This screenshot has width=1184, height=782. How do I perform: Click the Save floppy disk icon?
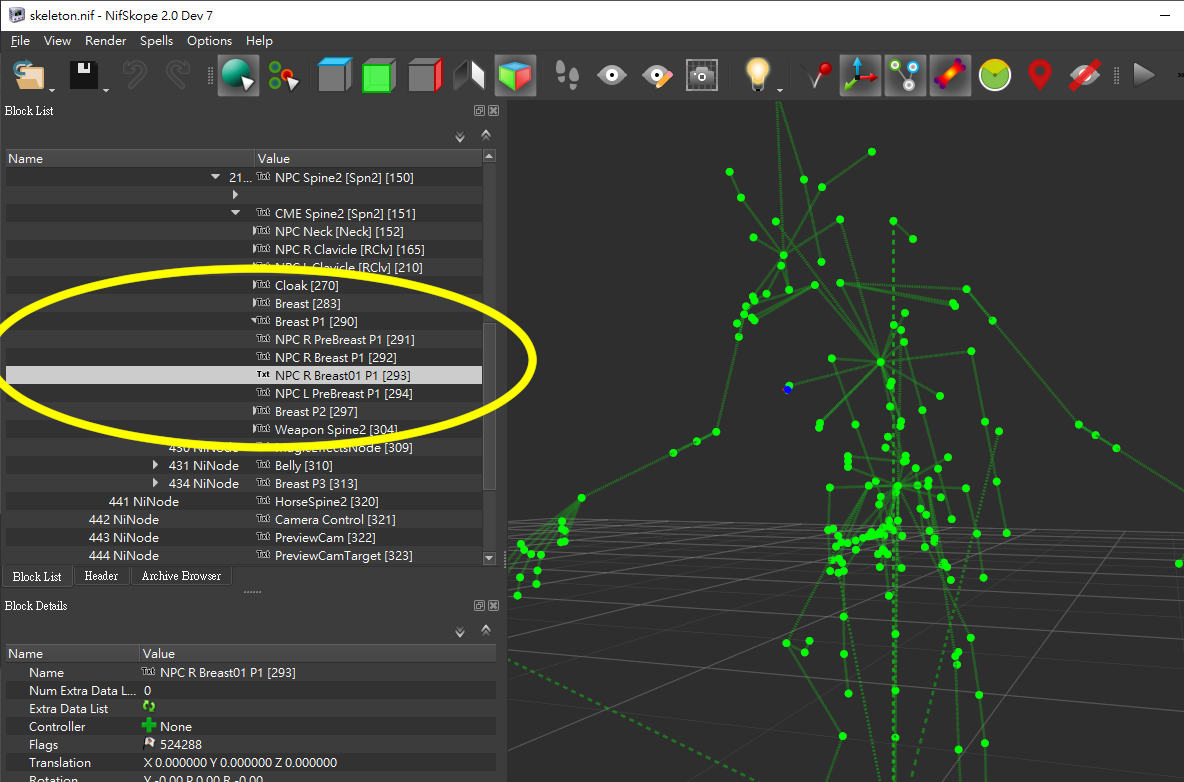tap(83, 75)
